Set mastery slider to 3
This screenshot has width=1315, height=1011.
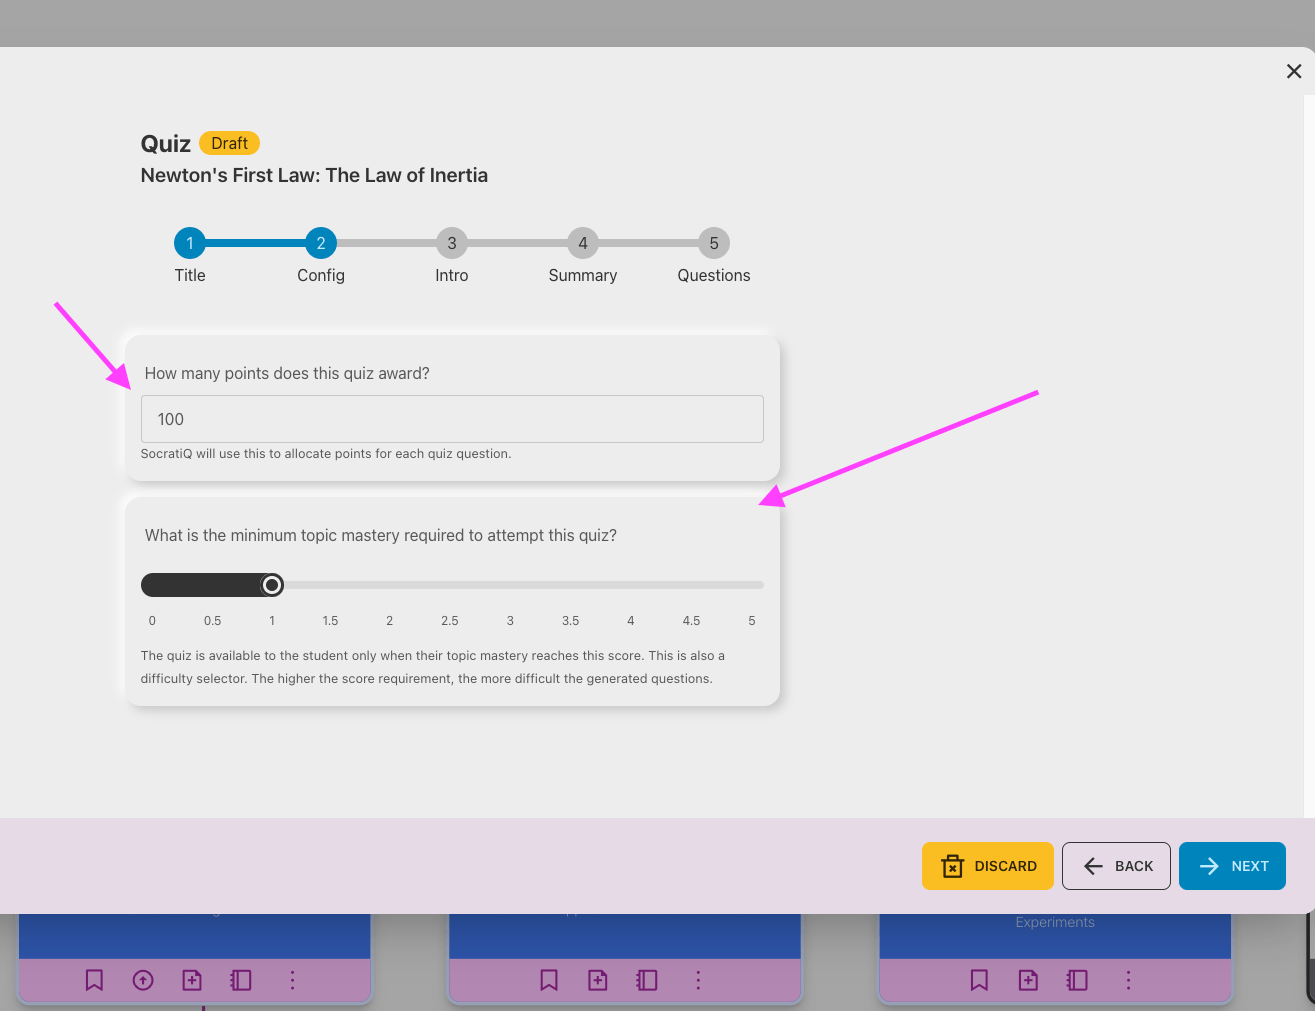(x=510, y=585)
